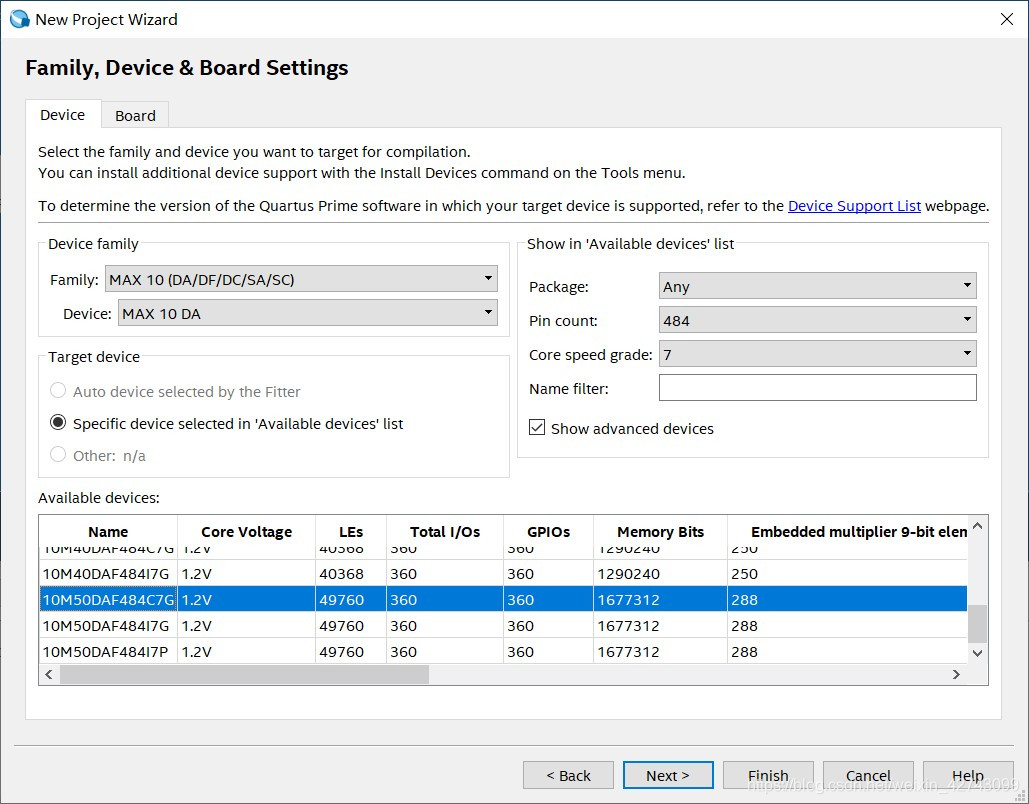This screenshot has width=1029, height=804.
Task: Sort by Memory Bits column header
Action: tap(660, 532)
